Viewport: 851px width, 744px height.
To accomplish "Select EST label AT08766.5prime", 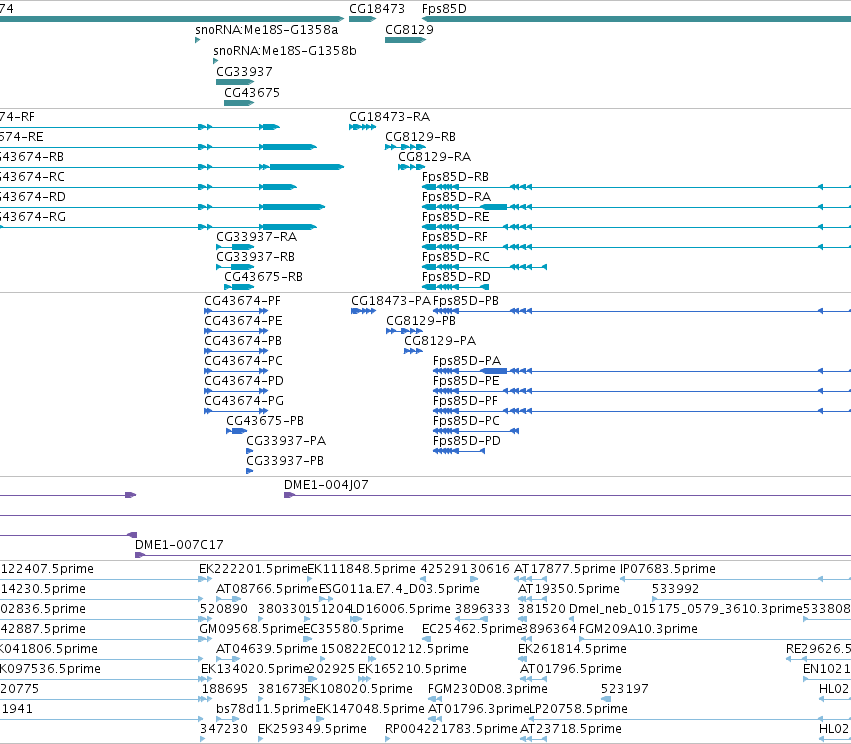I will pos(266,589).
